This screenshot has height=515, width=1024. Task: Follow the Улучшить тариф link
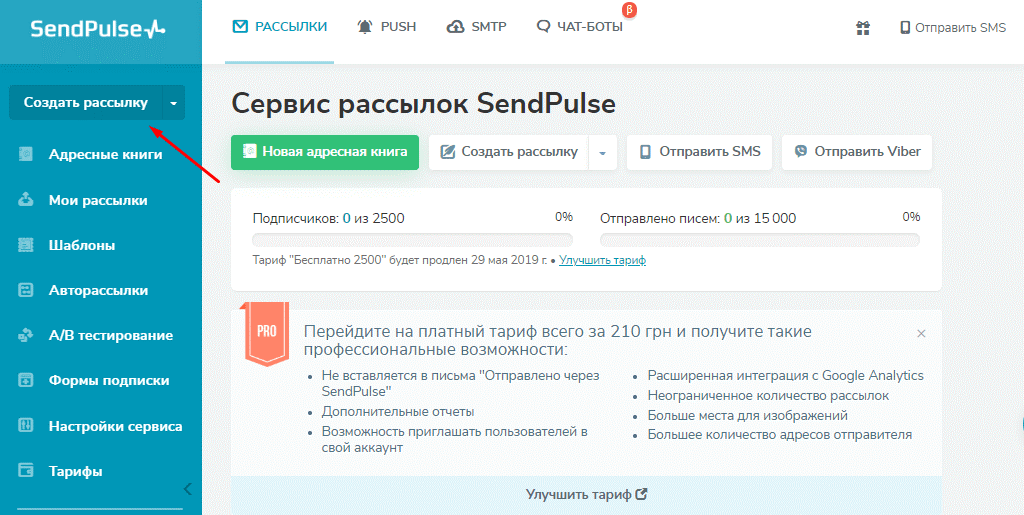(602, 260)
